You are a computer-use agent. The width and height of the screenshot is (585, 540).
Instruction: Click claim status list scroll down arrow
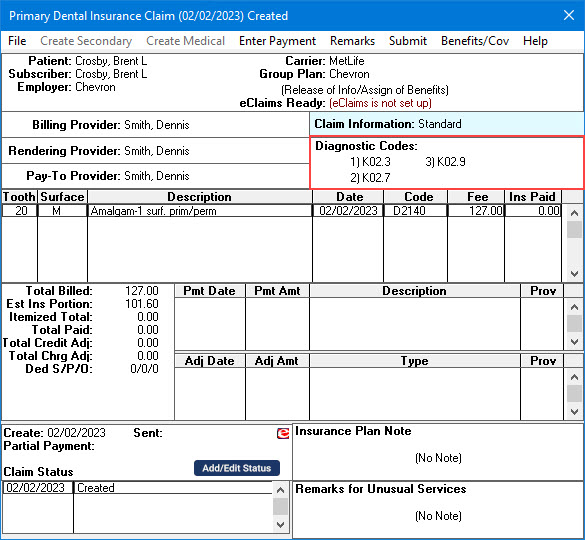280,524
